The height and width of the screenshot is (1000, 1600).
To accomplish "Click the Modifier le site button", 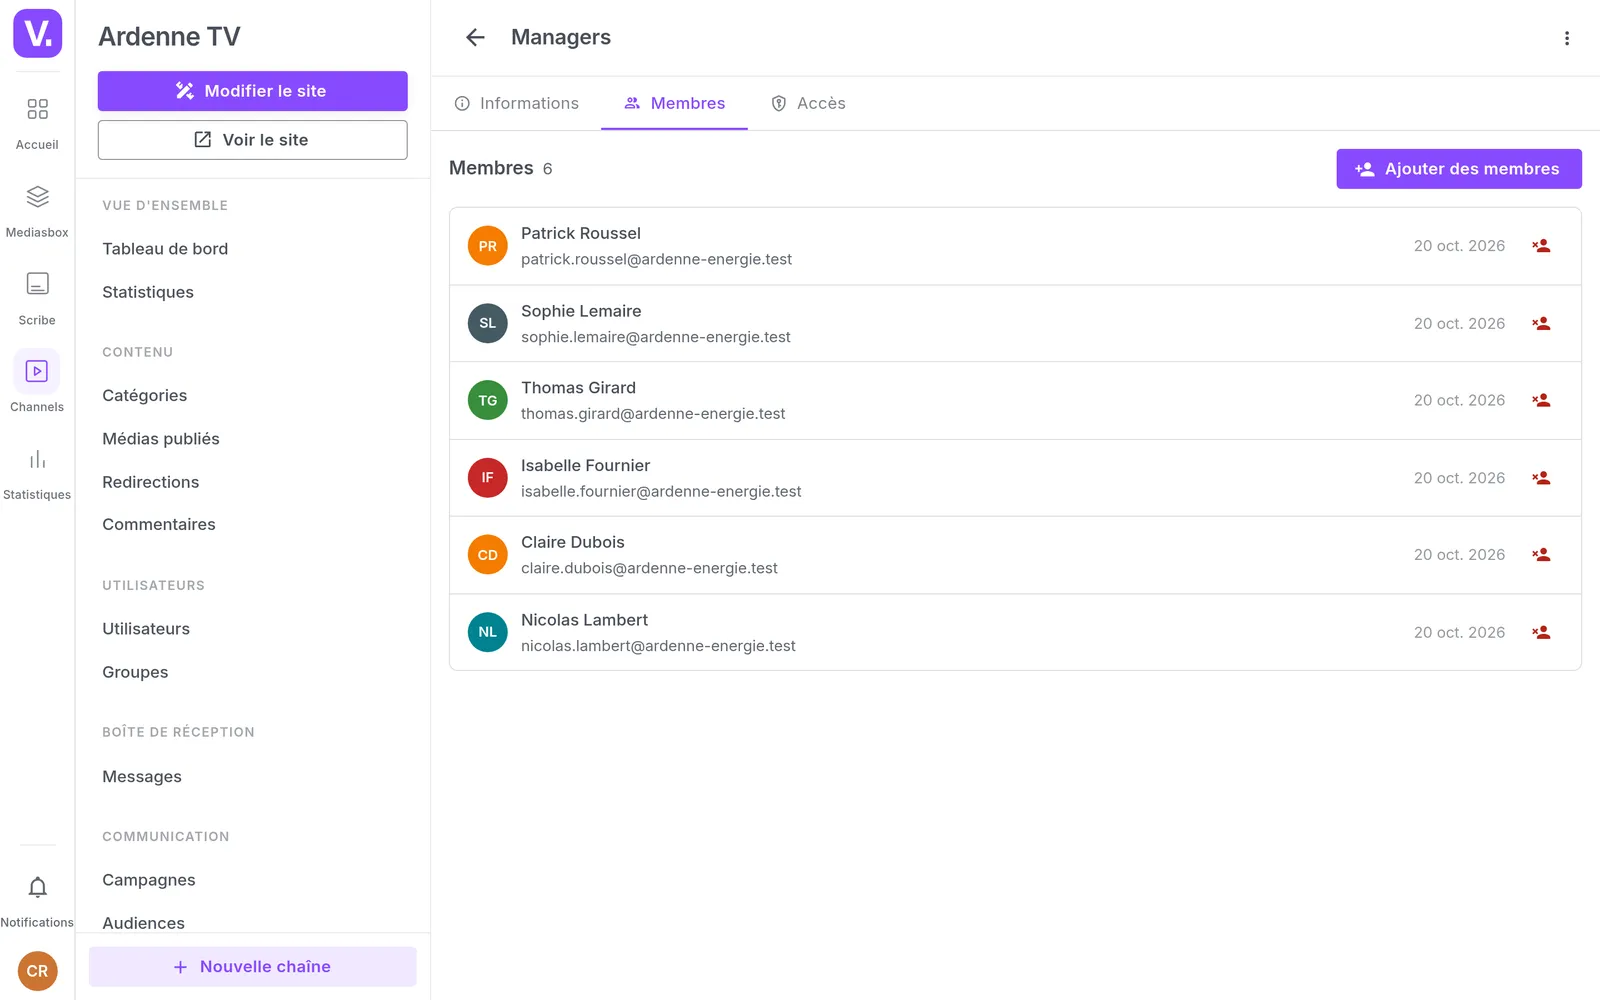I will (252, 91).
